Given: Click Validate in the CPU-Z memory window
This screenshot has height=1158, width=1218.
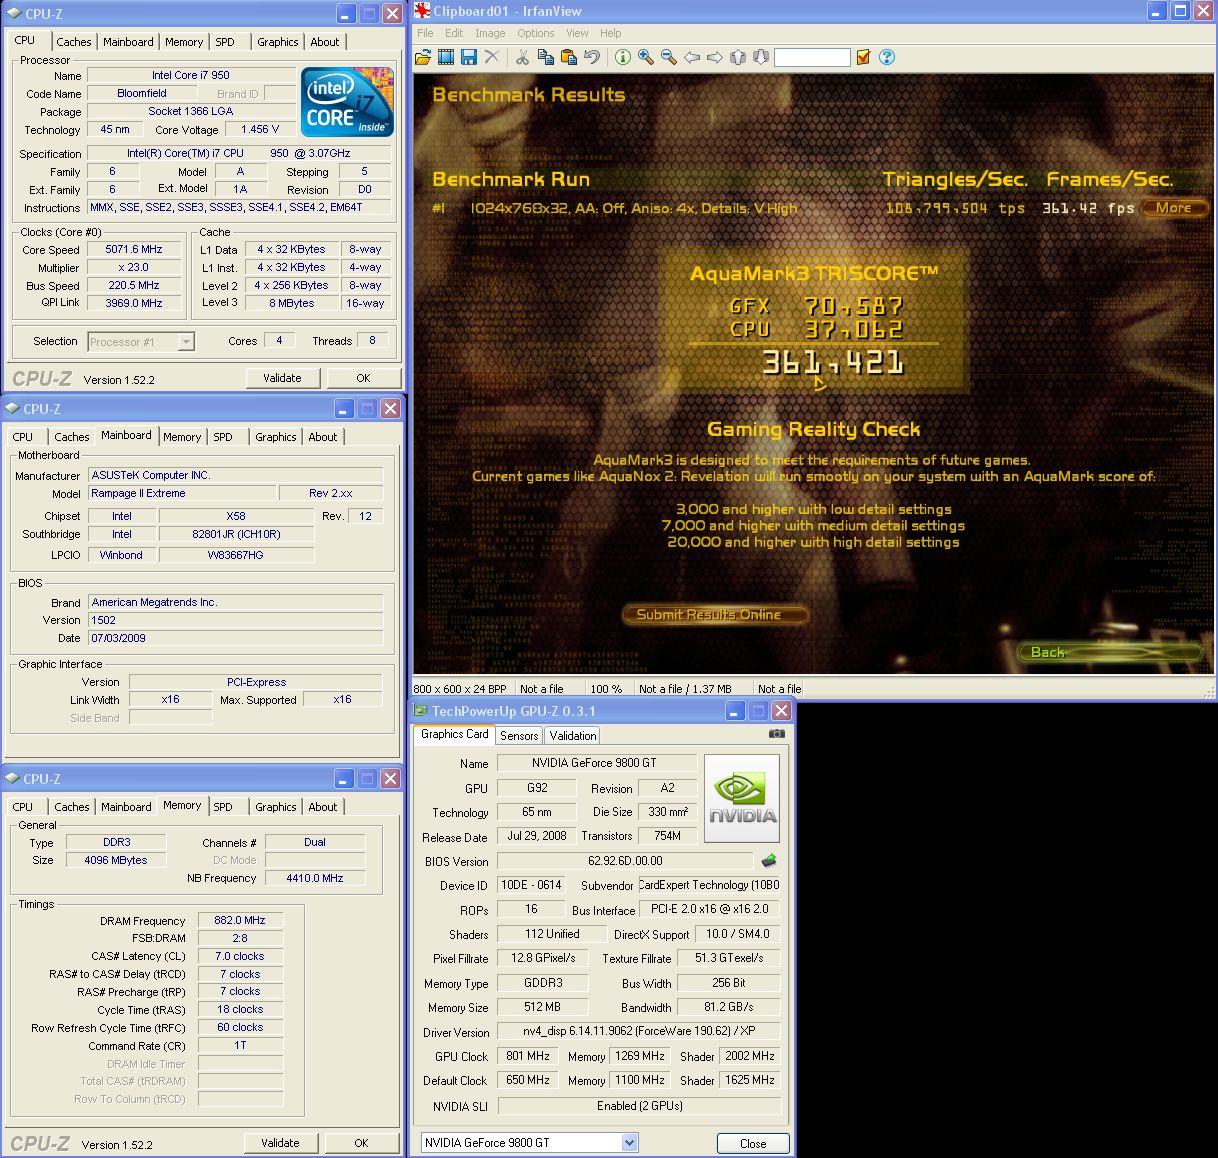Looking at the screenshot, I should click(x=280, y=1143).
